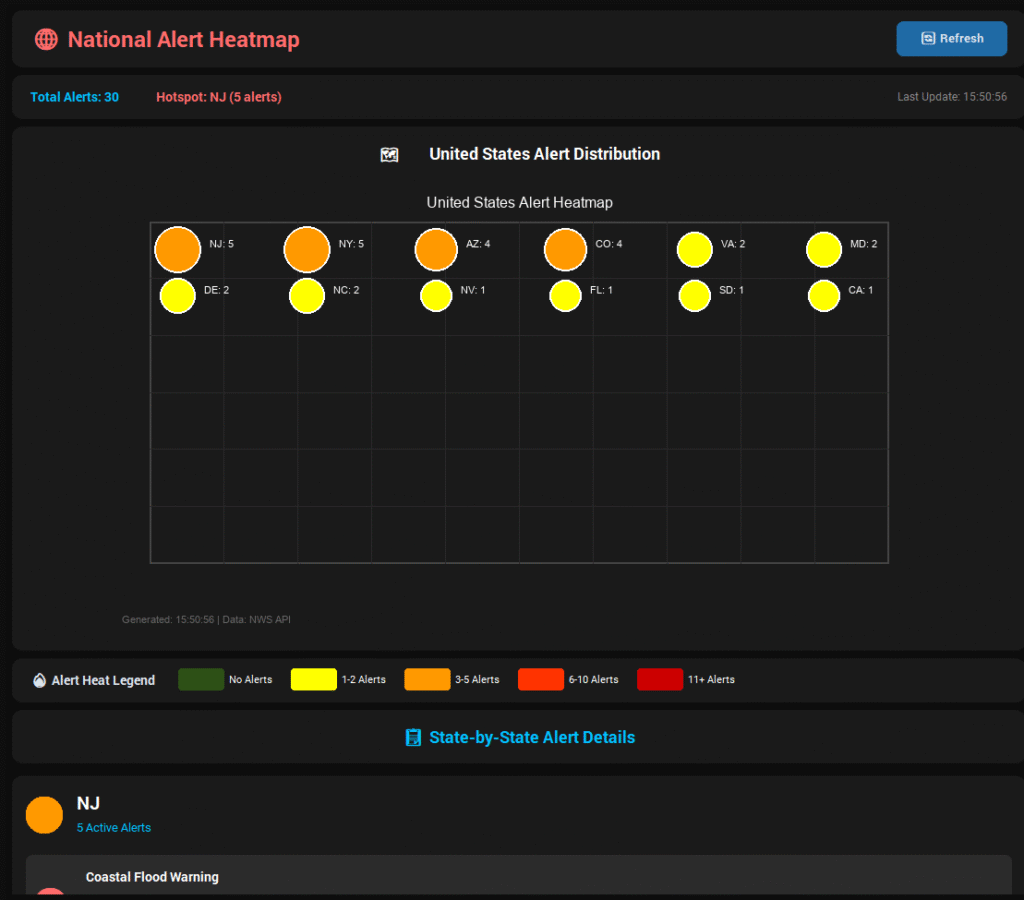Click the clipboard icon beside State-by-State Alert Details
This screenshot has height=900, width=1024.
tap(413, 738)
